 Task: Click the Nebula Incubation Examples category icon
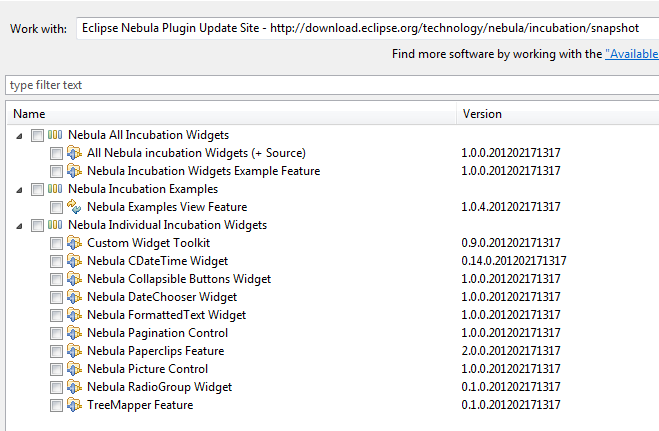pyautogui.click(x=55, y=189)
